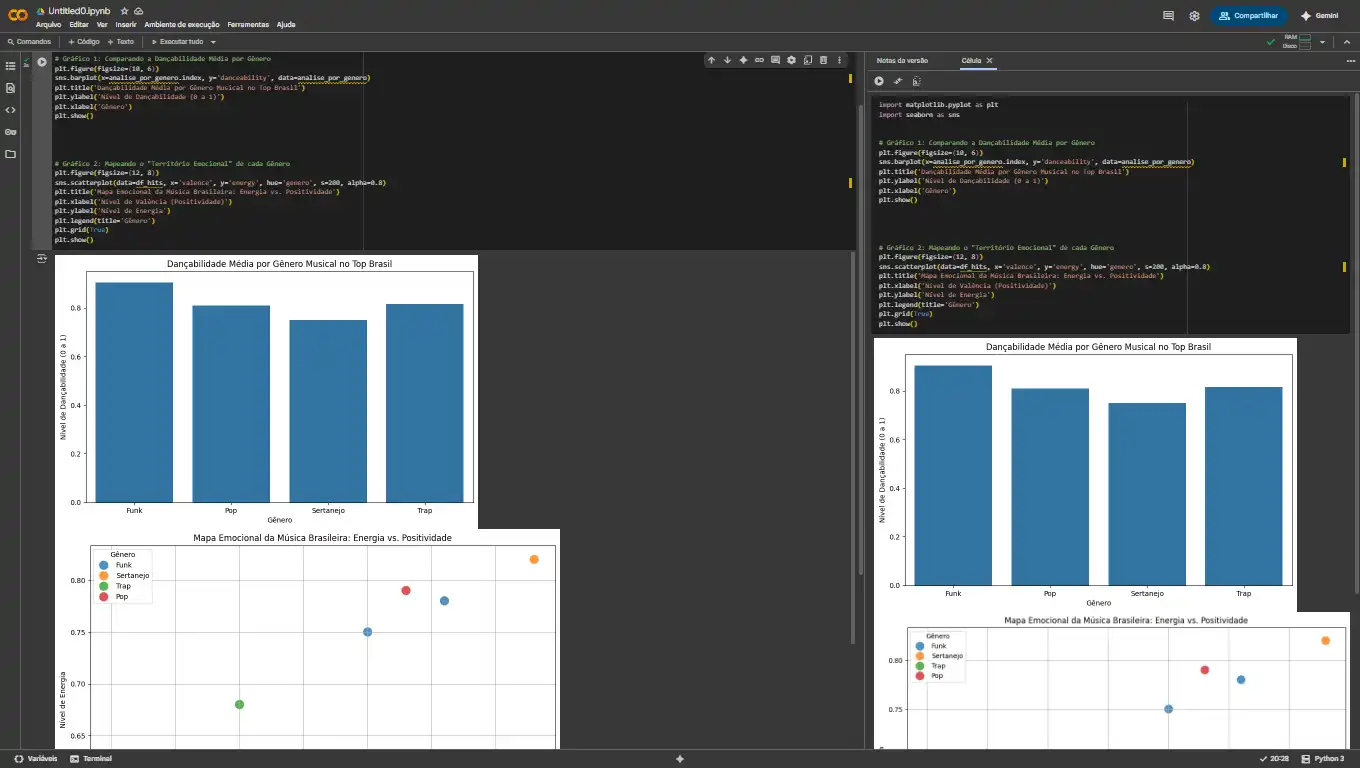Open the Gemini assistant button
This screenshot has width=1360, height=768.
click(1320, 16)
